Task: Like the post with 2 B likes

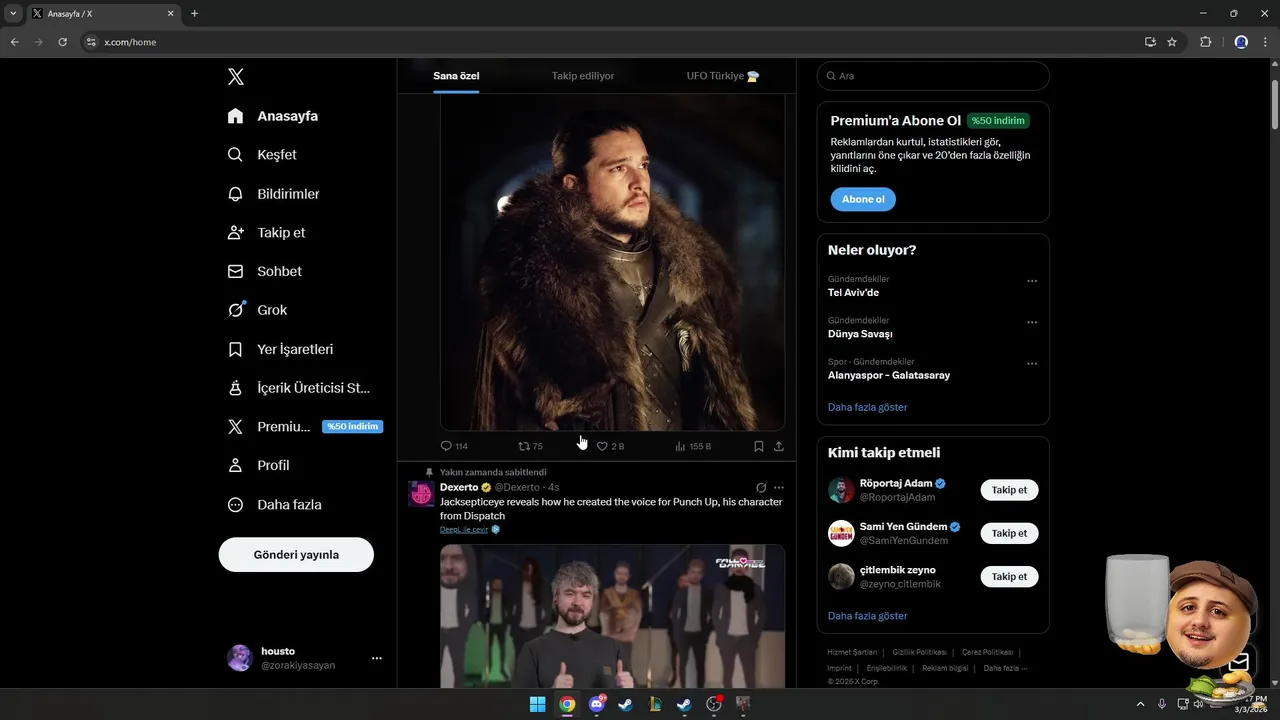Action: [x=610, y=446]
